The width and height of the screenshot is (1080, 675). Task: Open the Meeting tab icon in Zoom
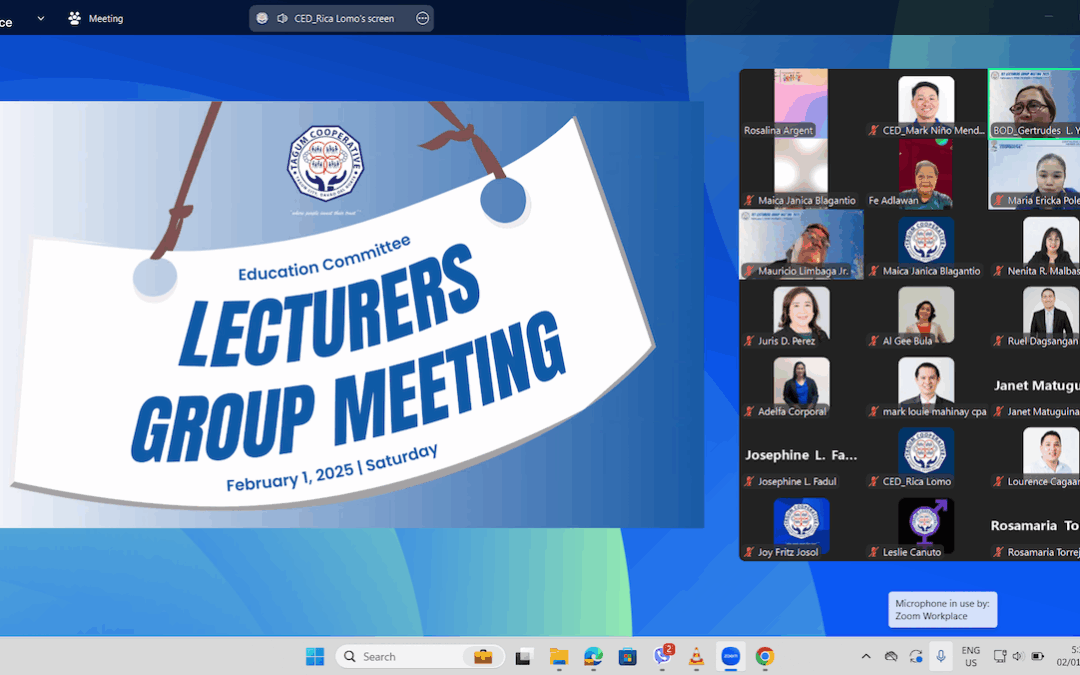click(x=74, y=19)
